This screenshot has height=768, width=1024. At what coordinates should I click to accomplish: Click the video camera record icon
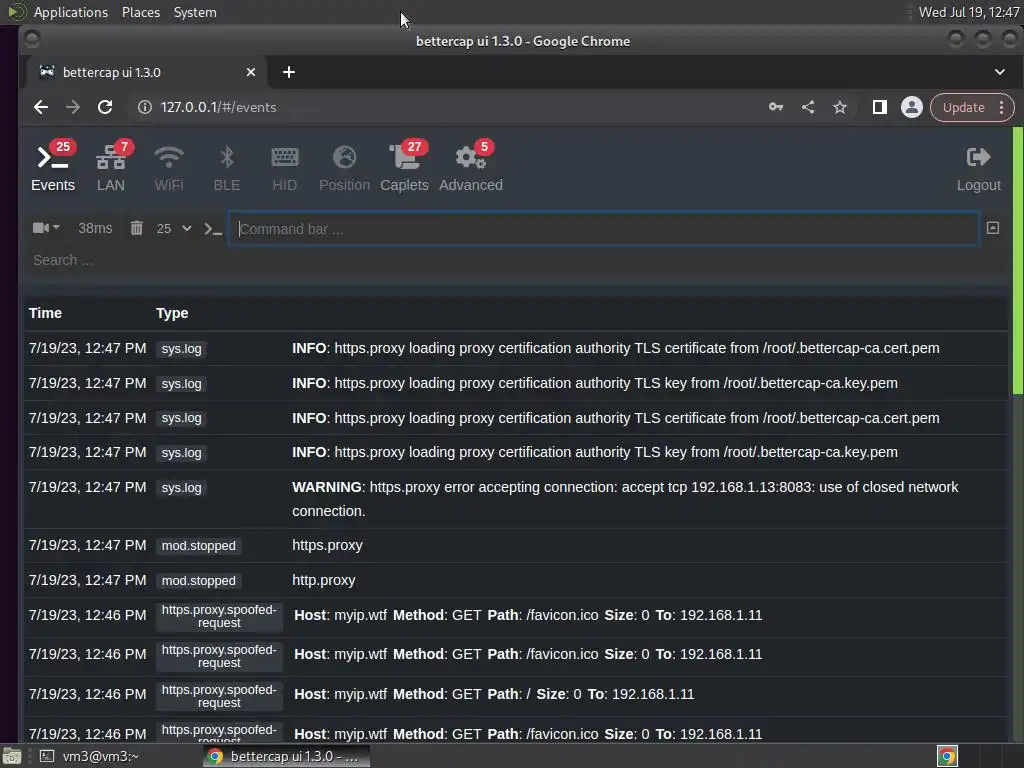(40, 227)
